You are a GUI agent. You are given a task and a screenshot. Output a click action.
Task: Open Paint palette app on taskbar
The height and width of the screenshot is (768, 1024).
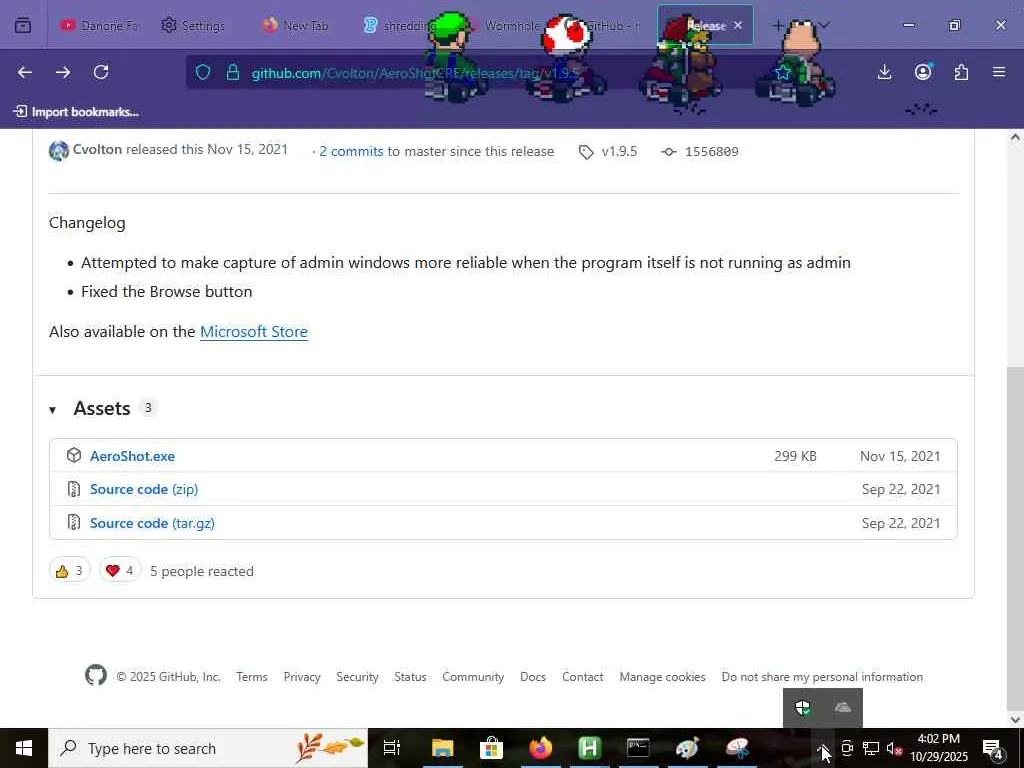pyautogui.click(x=687, y=748)
